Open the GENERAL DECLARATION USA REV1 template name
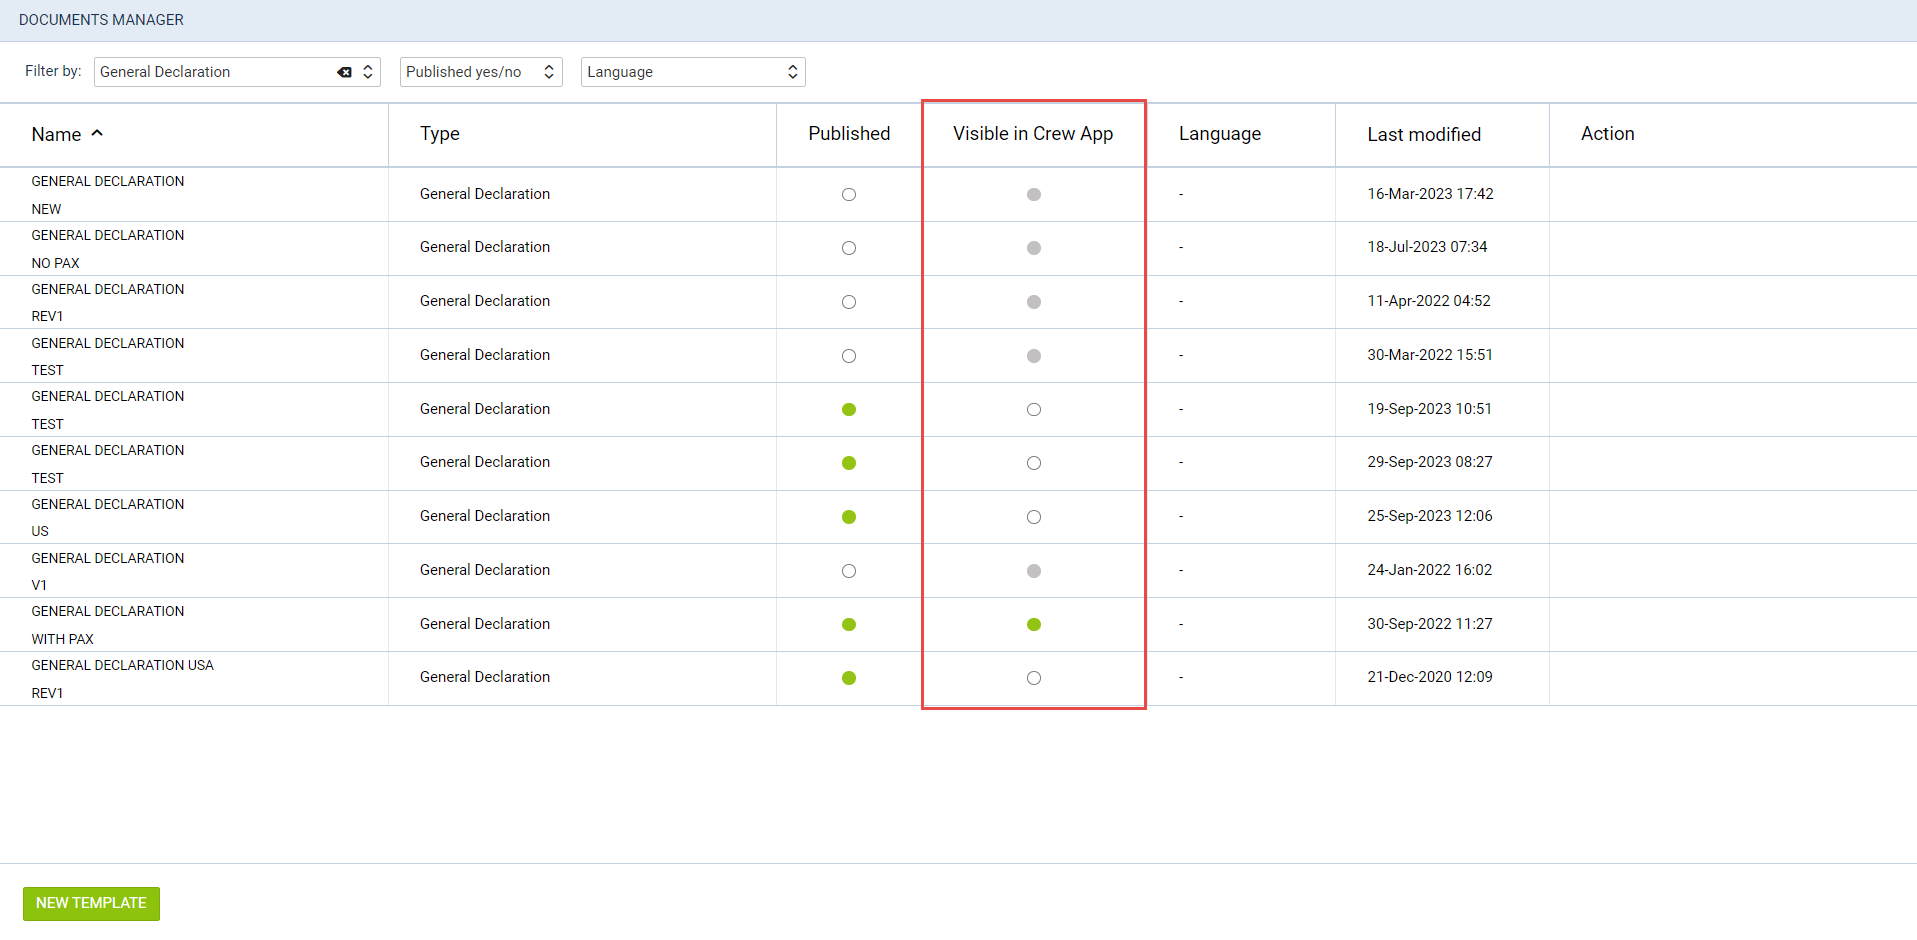The height and width of the screenshot is (940, 1917). (x=122, y=679)
